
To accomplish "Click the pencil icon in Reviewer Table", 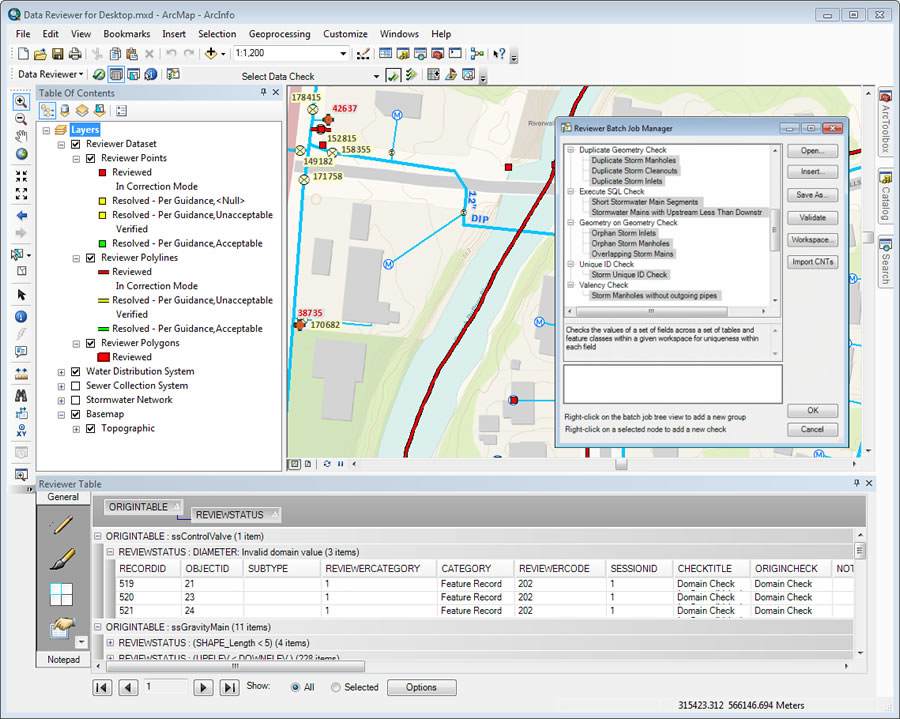I will 62,524.
